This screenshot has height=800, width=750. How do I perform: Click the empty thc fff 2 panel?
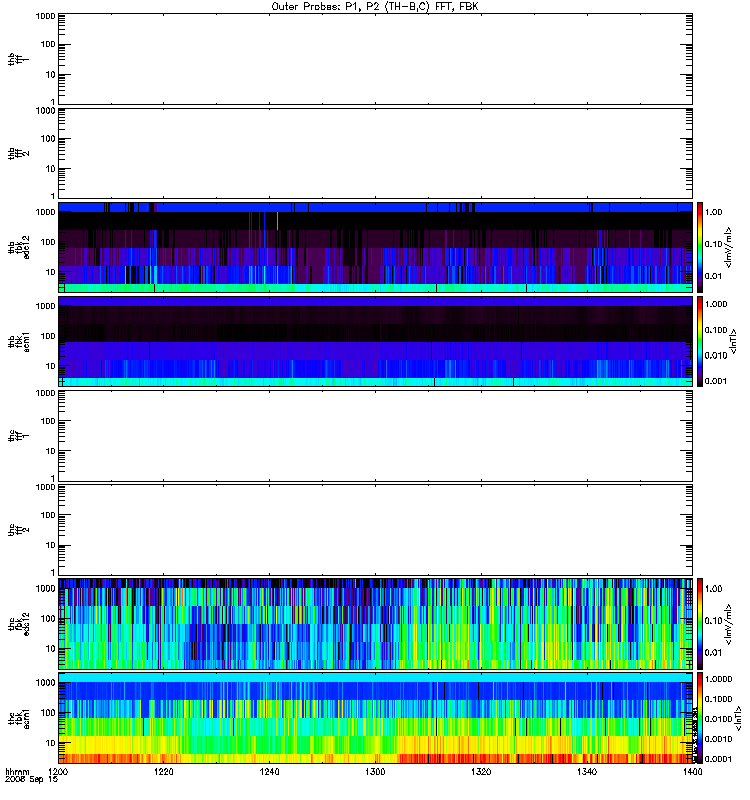[x=376, y=530]
